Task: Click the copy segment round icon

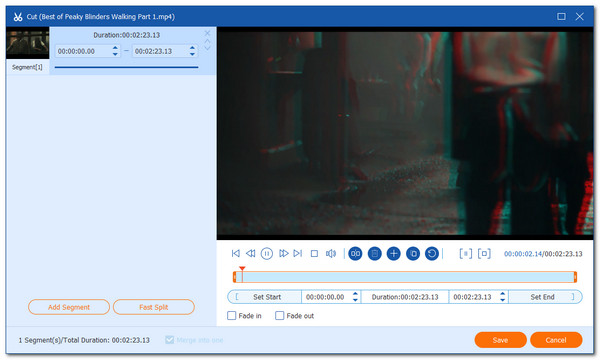Action: [x=413, y=254]
